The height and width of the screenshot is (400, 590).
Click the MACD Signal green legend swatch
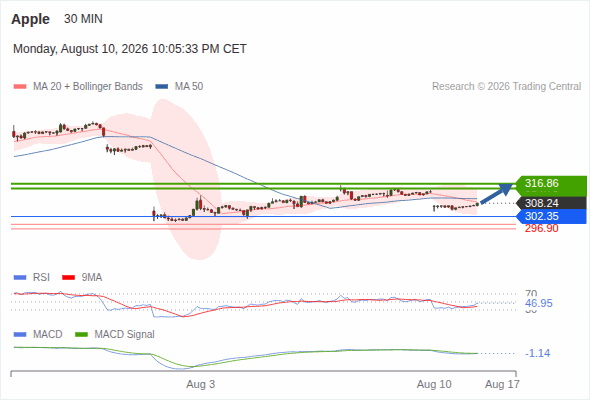(x=81, y=335)
